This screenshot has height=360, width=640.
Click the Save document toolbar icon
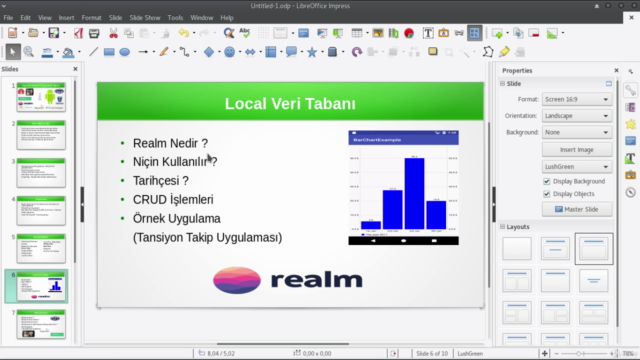[x=53, y=33]
